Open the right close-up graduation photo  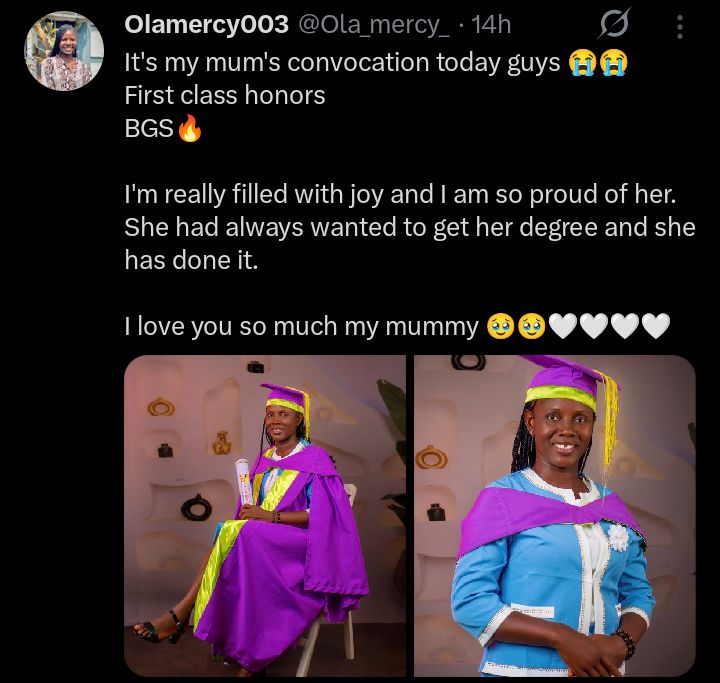554,515
